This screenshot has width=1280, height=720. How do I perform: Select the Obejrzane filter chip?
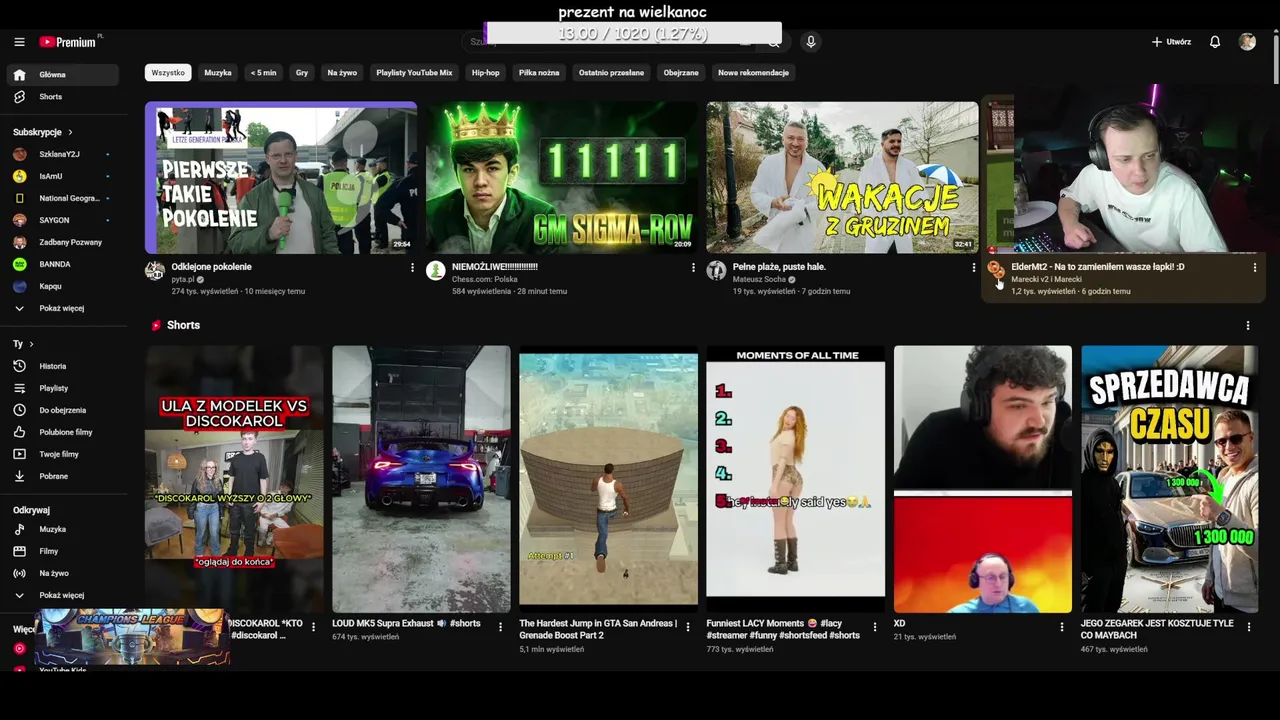click(x=681, y=73)
